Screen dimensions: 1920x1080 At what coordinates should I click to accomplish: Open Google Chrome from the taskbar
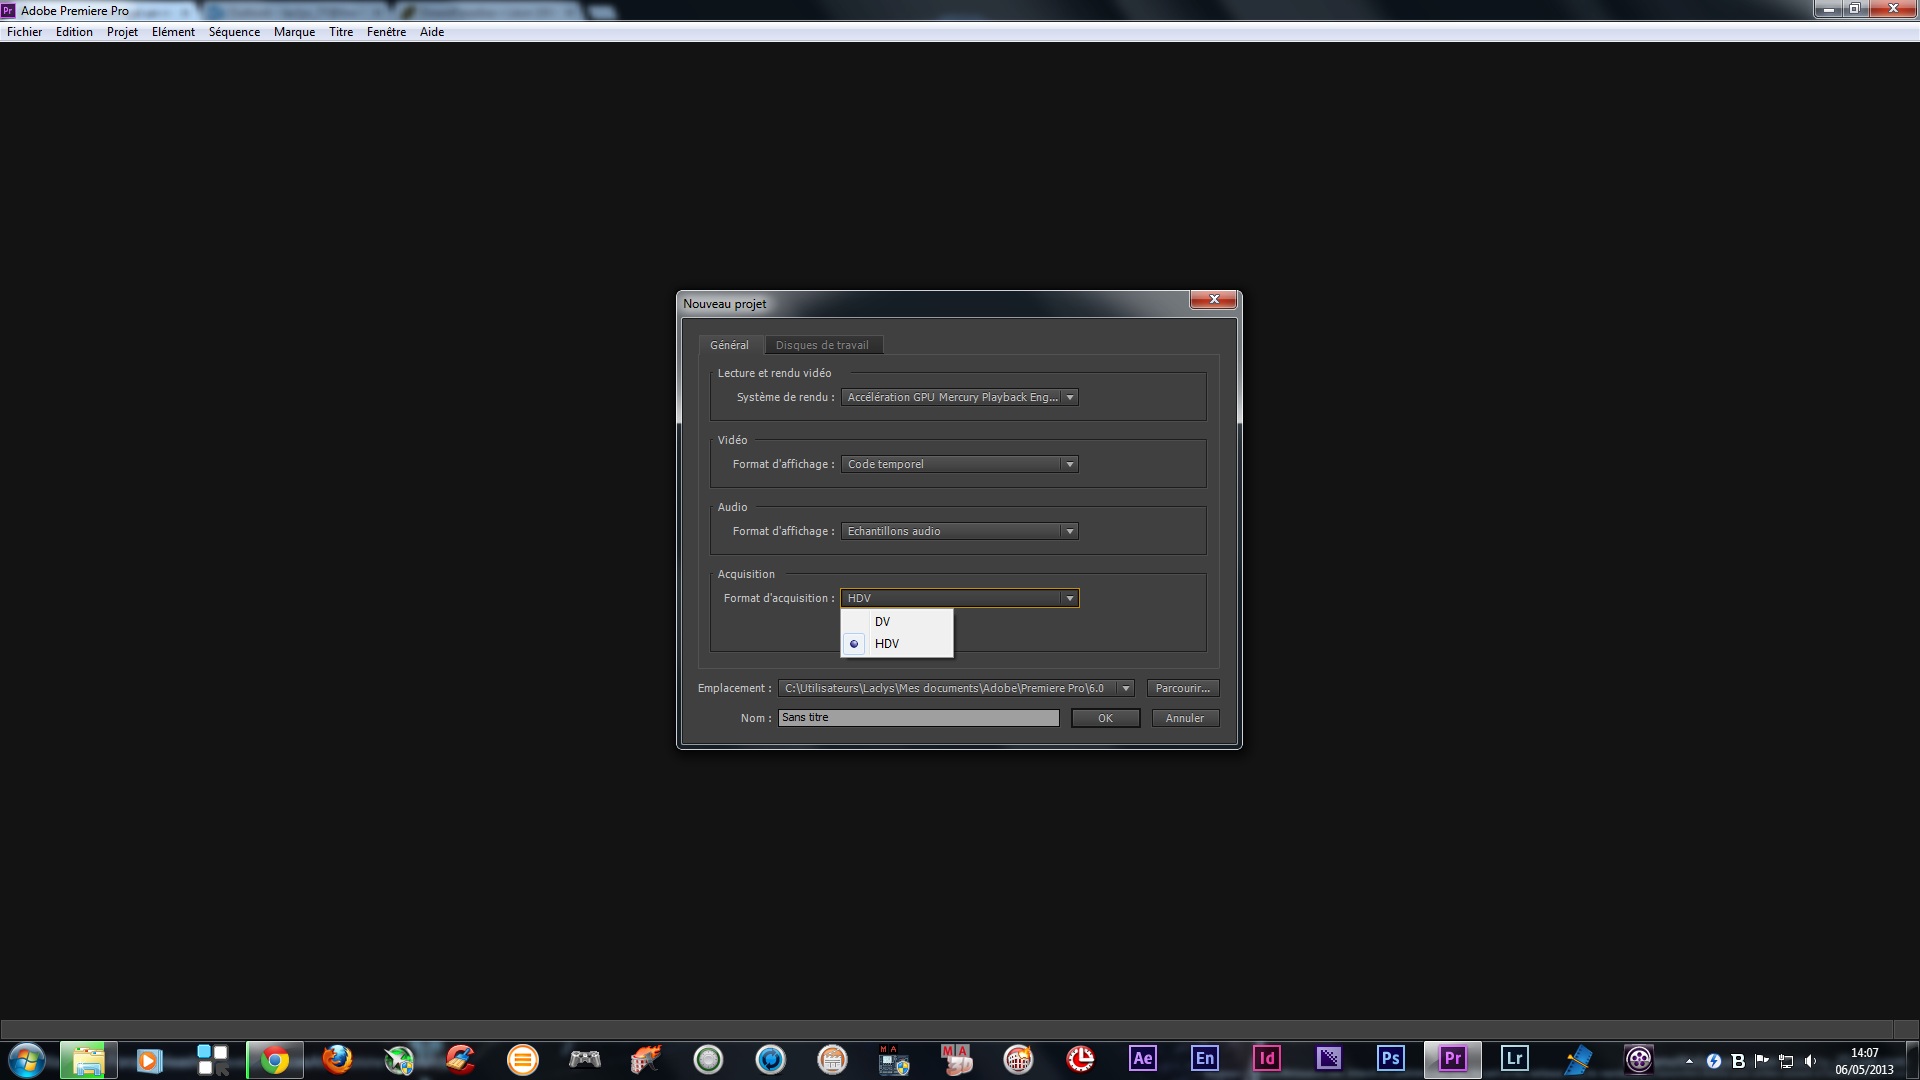tap(274, 1059)
